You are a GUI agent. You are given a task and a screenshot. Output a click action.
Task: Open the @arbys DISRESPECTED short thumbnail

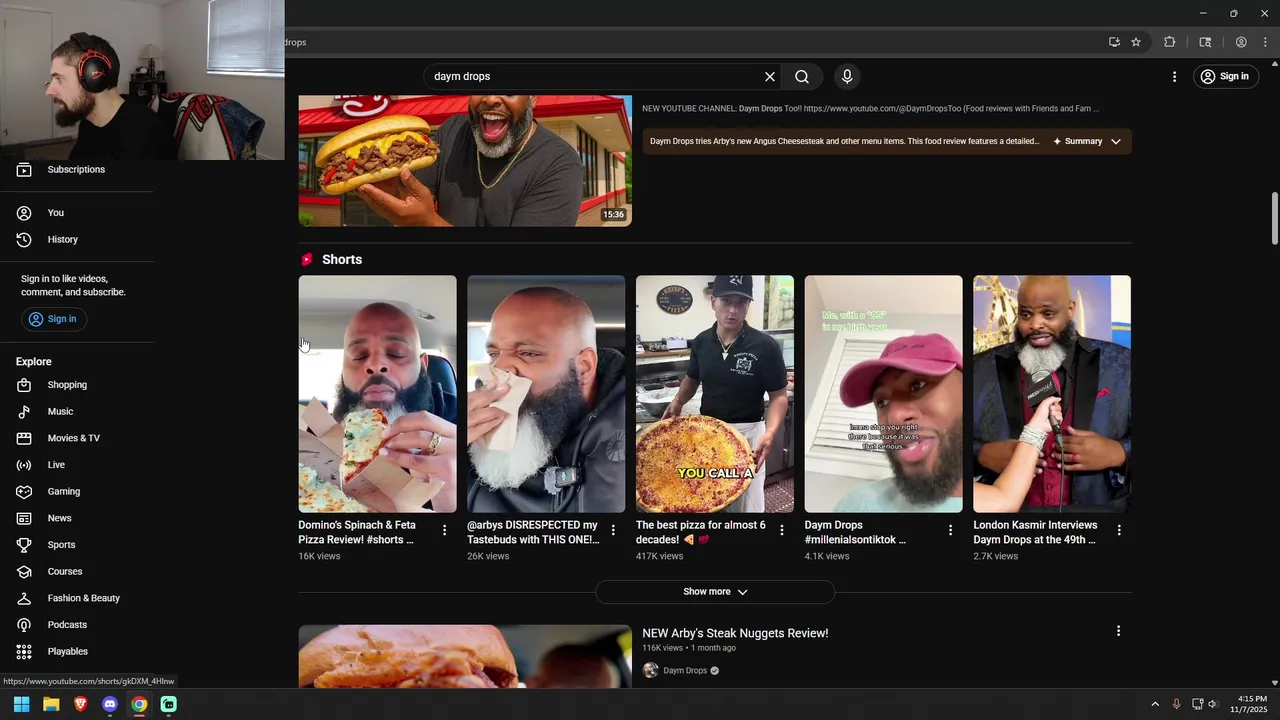click(x=546, y=394)
